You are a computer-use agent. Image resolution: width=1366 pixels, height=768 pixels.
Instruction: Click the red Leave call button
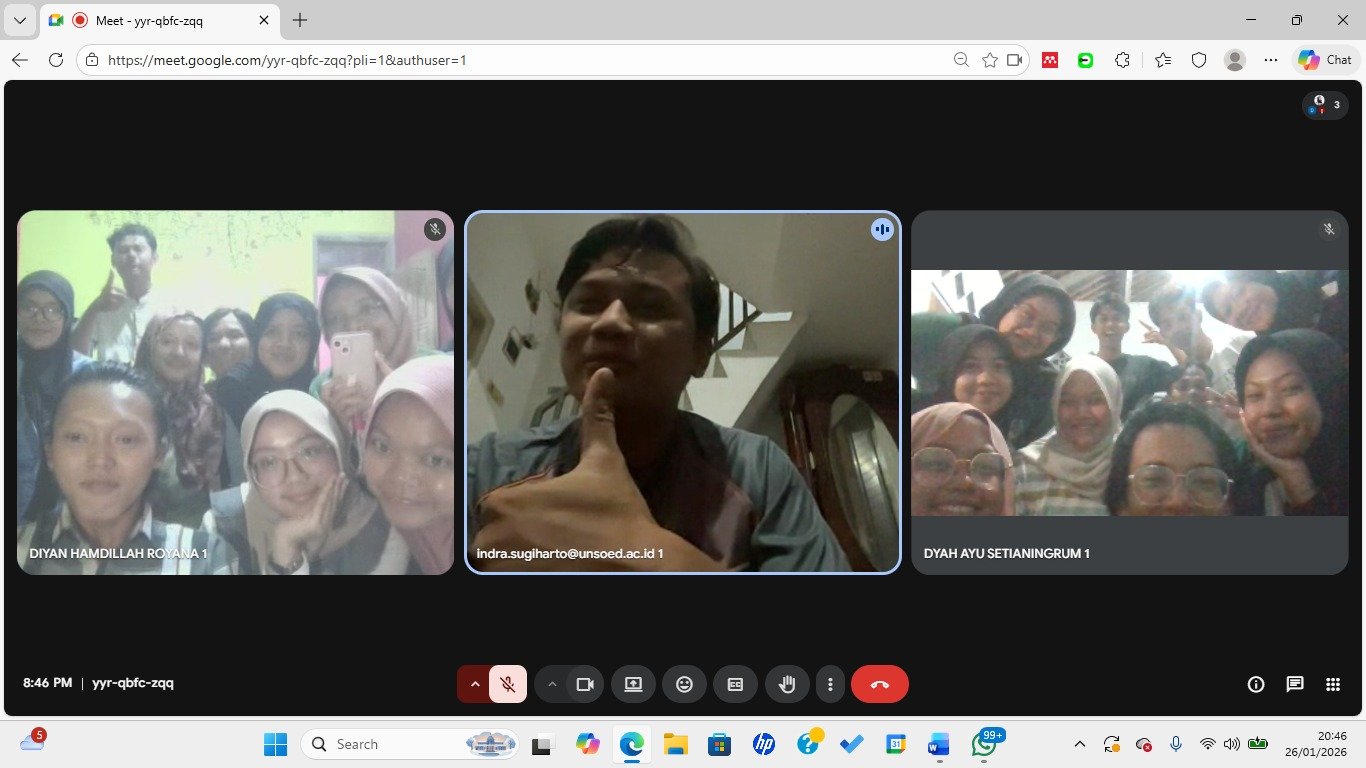click(879, 684)
